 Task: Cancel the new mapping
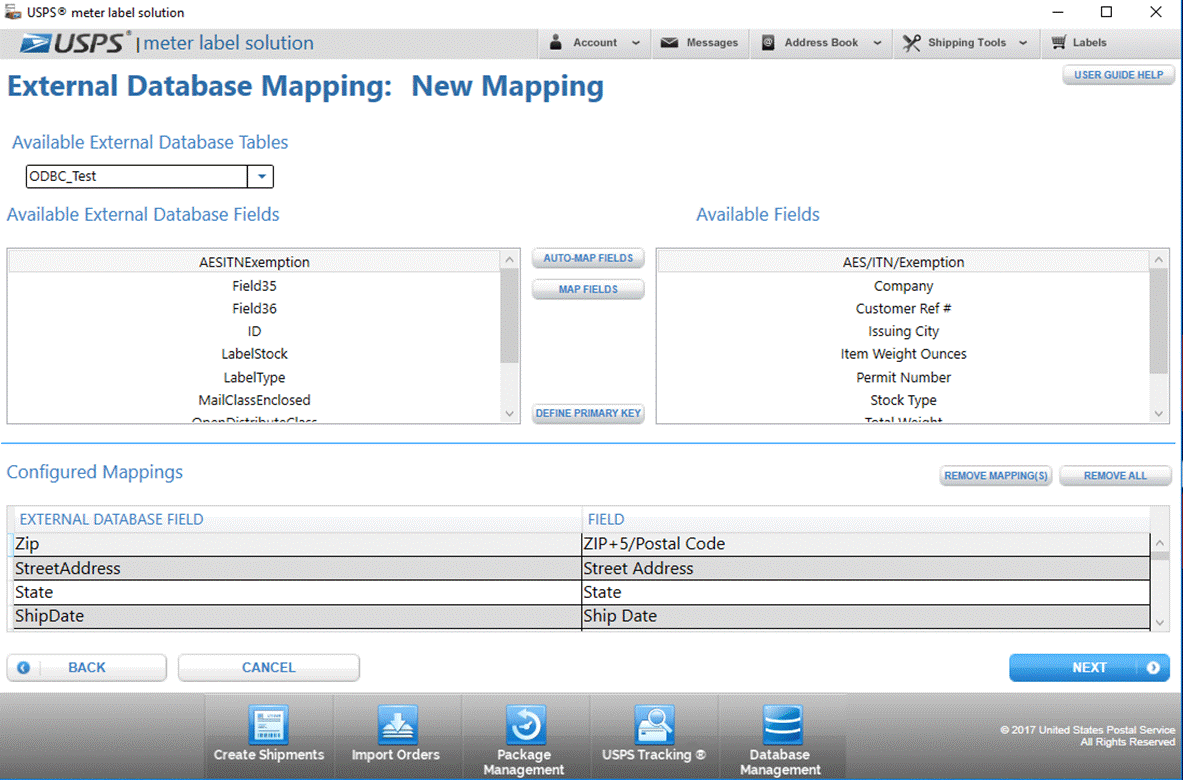tap(269, 668)
